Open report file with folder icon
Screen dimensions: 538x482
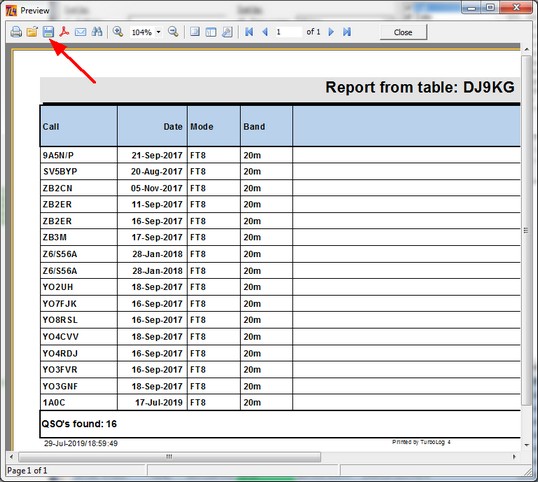32,32
